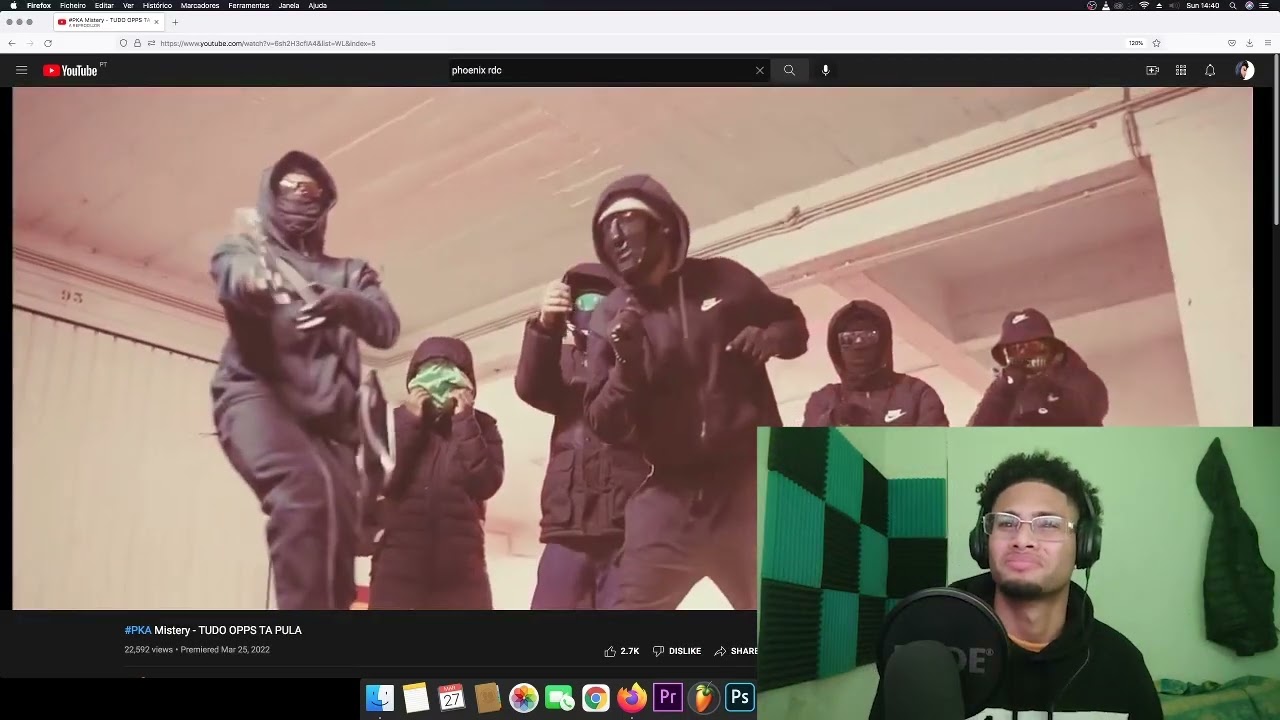This screenshot has width=1280, height=720.
Task: Open the Firefox downloads arrow
Action: pyautogui.click(x=1249, y=43)
